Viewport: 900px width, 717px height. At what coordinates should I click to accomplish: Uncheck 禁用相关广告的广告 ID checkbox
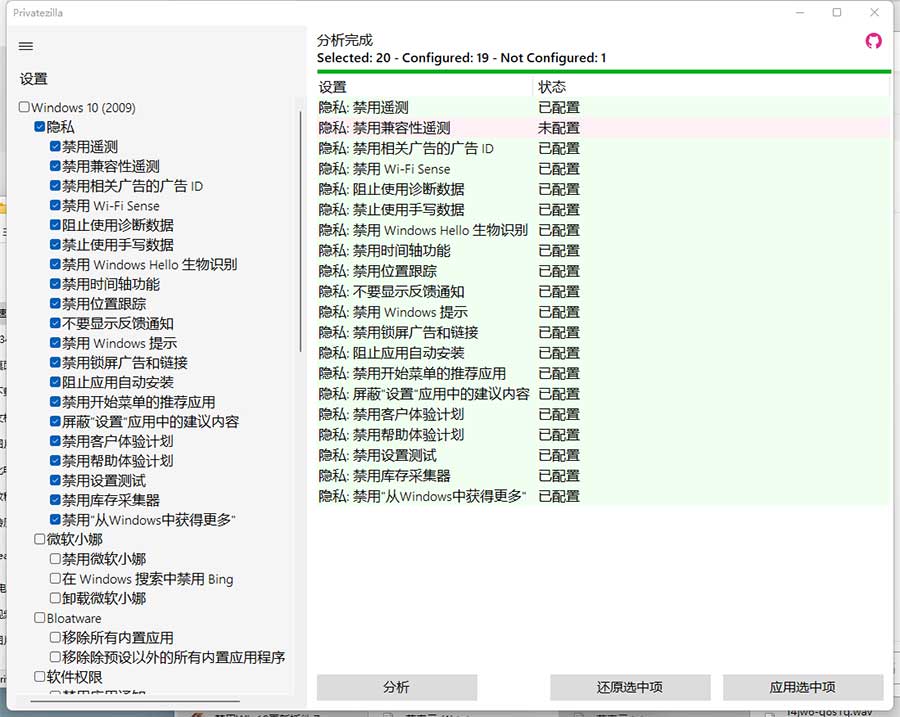coord(55,185)
